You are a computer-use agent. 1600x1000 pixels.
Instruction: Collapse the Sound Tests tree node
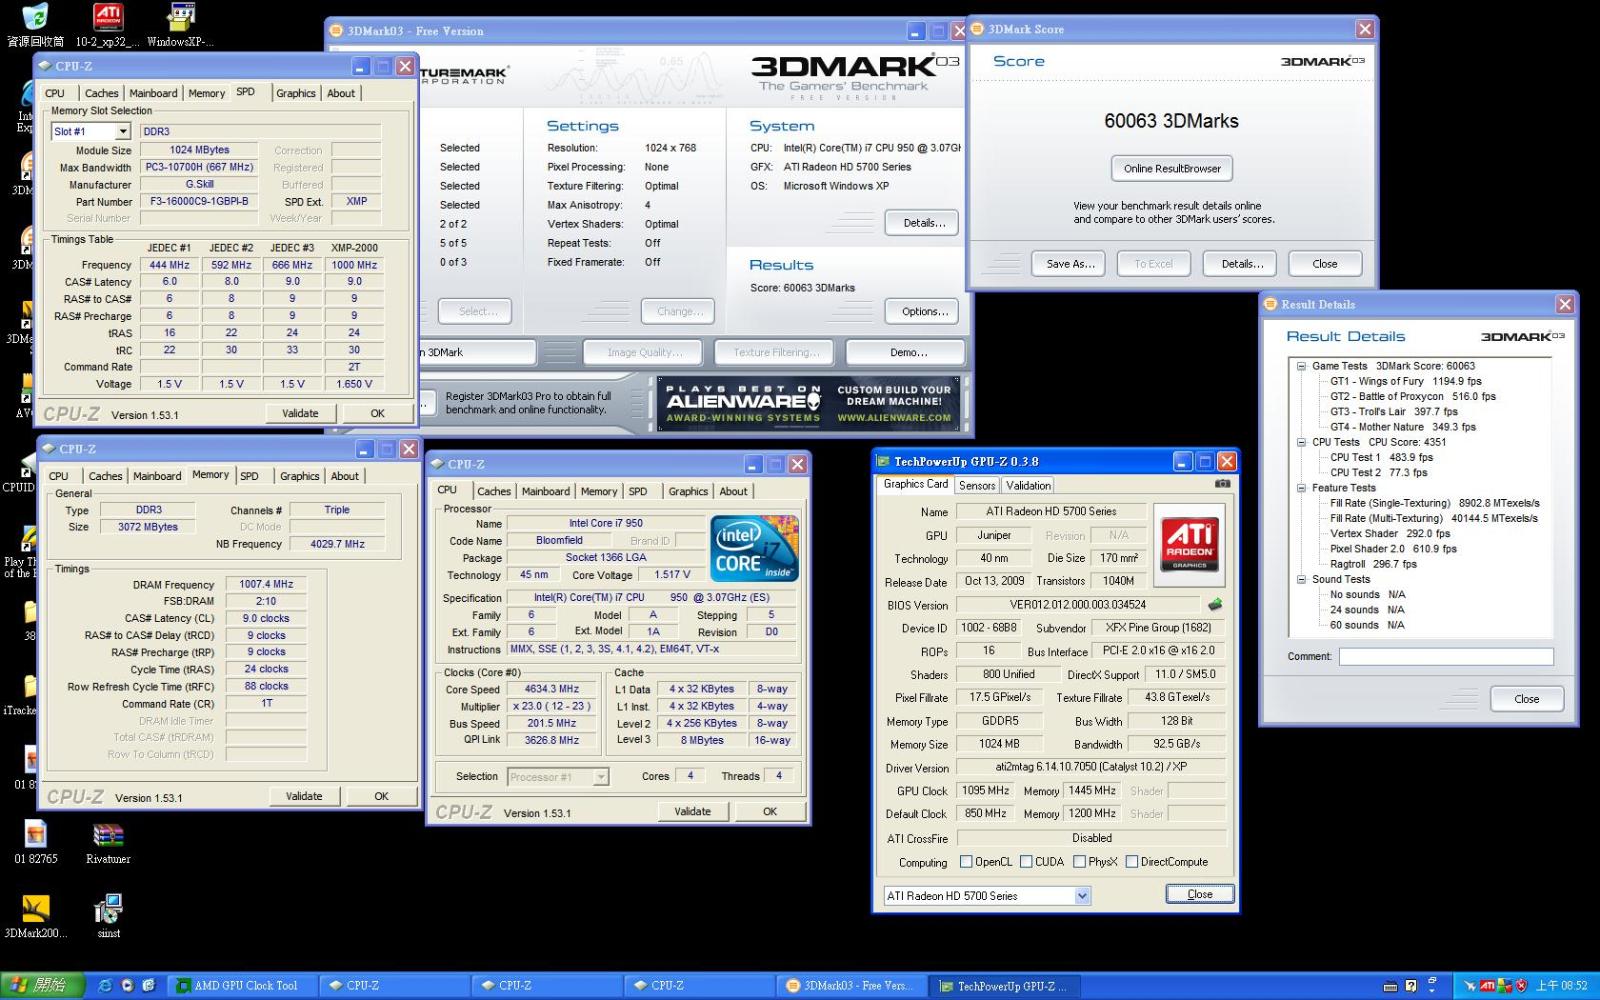pyautogui.click(x=1302, y=579)
